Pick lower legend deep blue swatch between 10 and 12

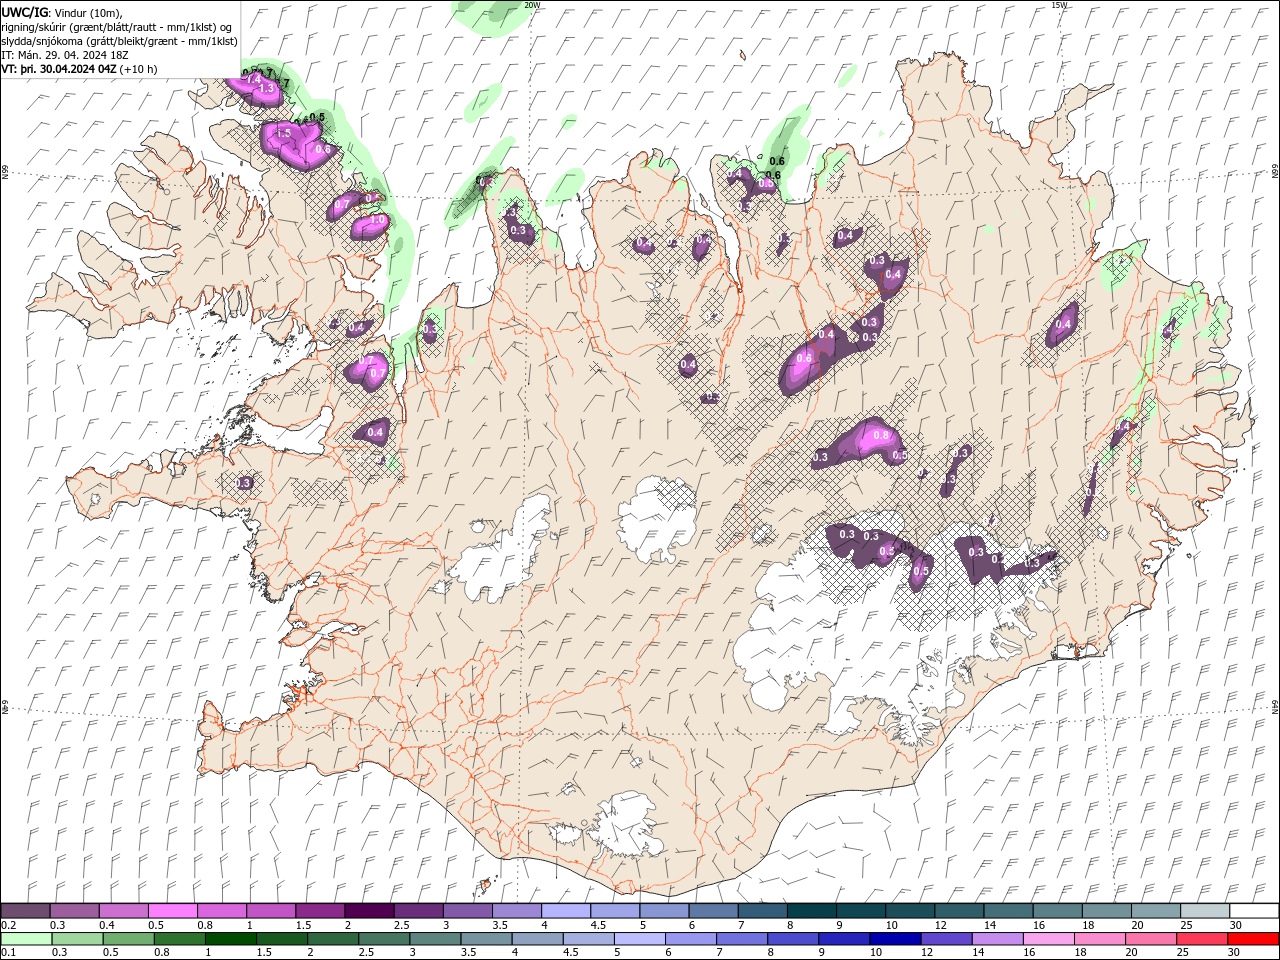(895, 939)
